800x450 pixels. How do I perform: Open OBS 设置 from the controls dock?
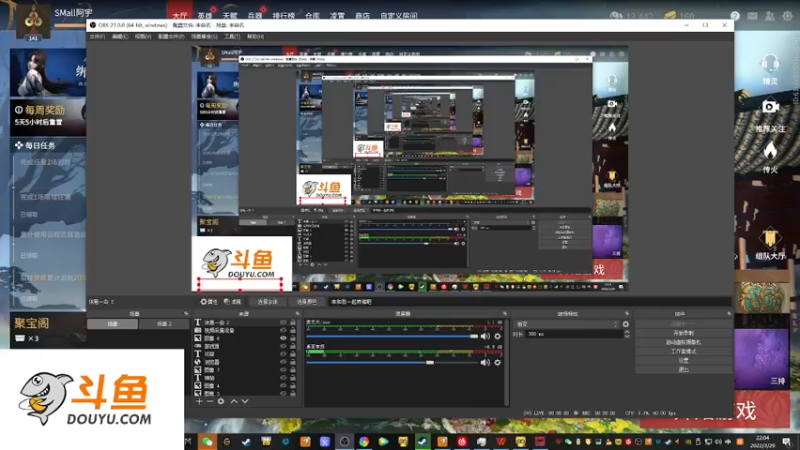(x=683, y=360)
